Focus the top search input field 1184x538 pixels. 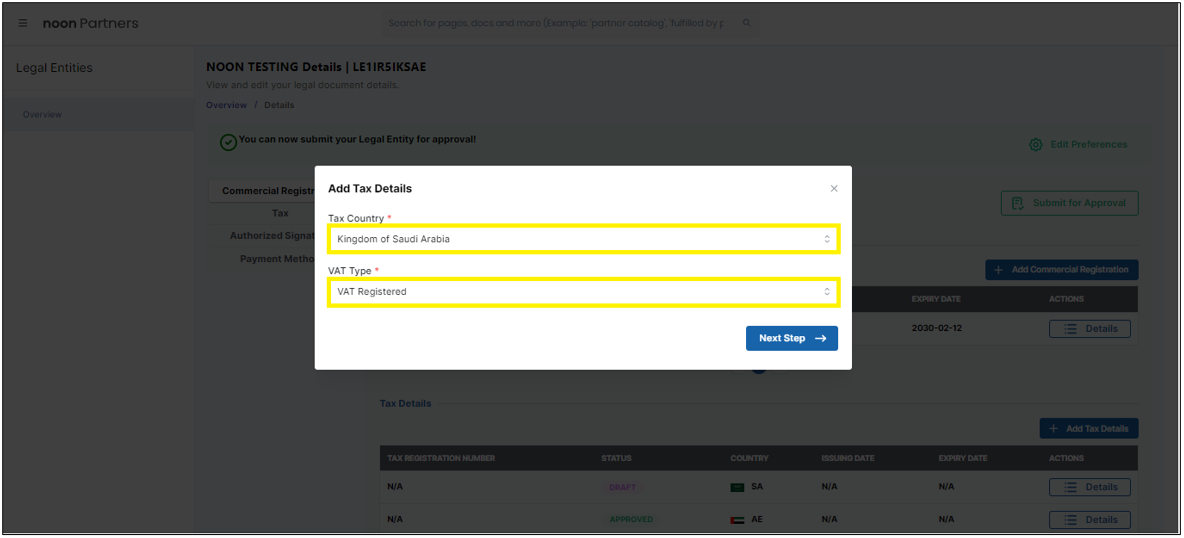coord(555,23)
